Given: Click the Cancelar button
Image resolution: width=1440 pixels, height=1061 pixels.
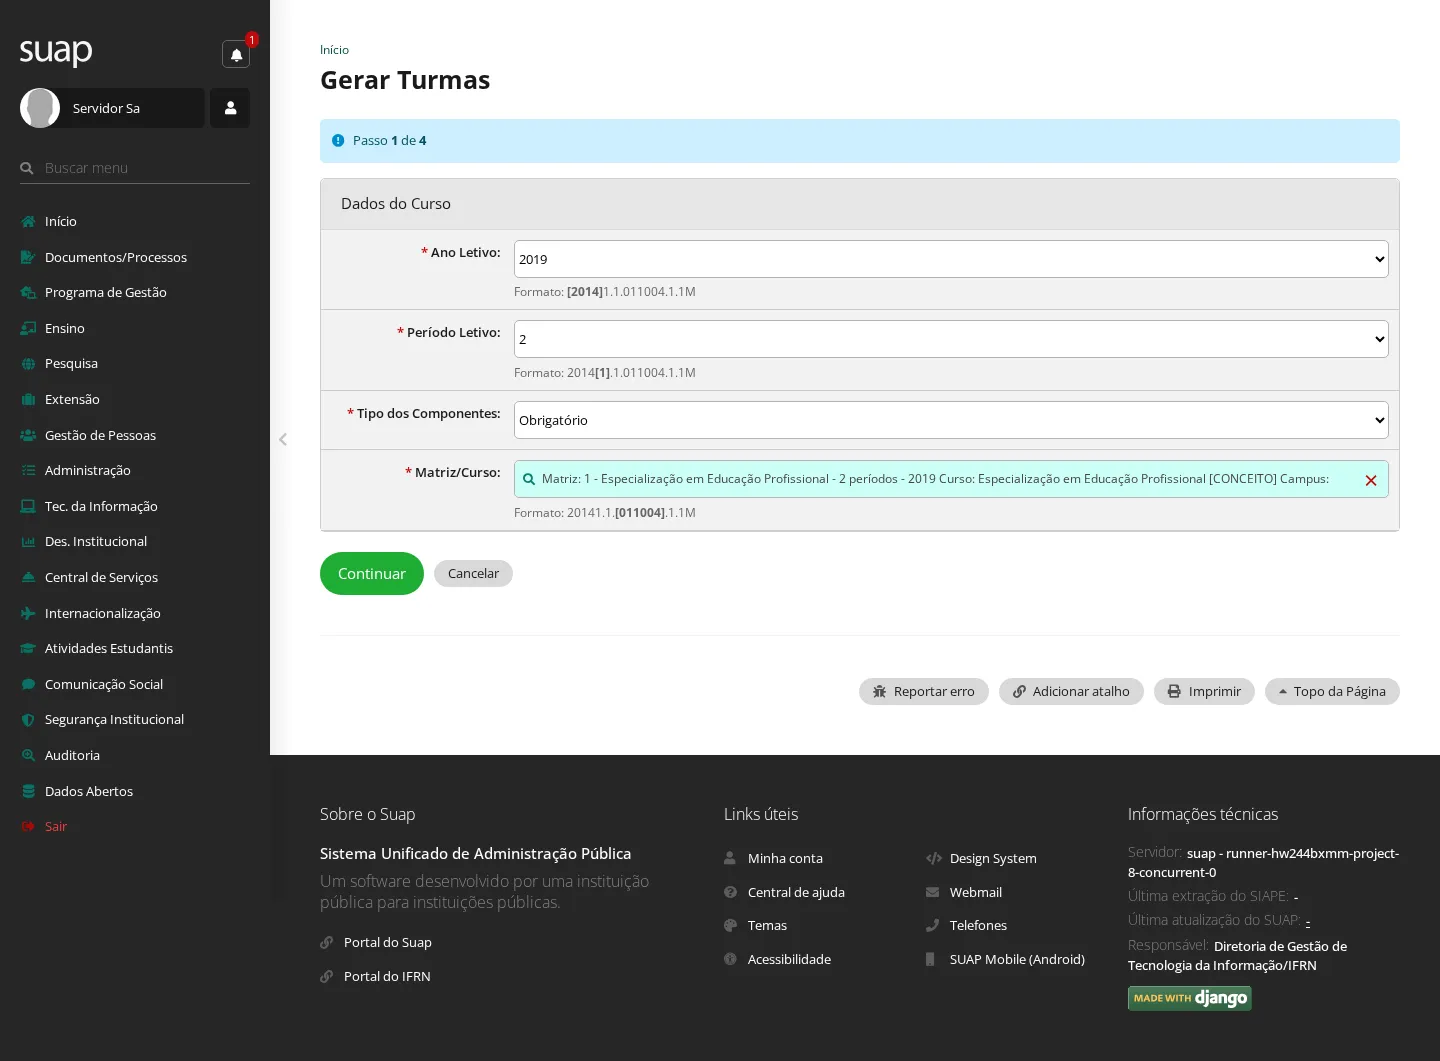Looking at the screenshot, I should click(x=473, y=573).
